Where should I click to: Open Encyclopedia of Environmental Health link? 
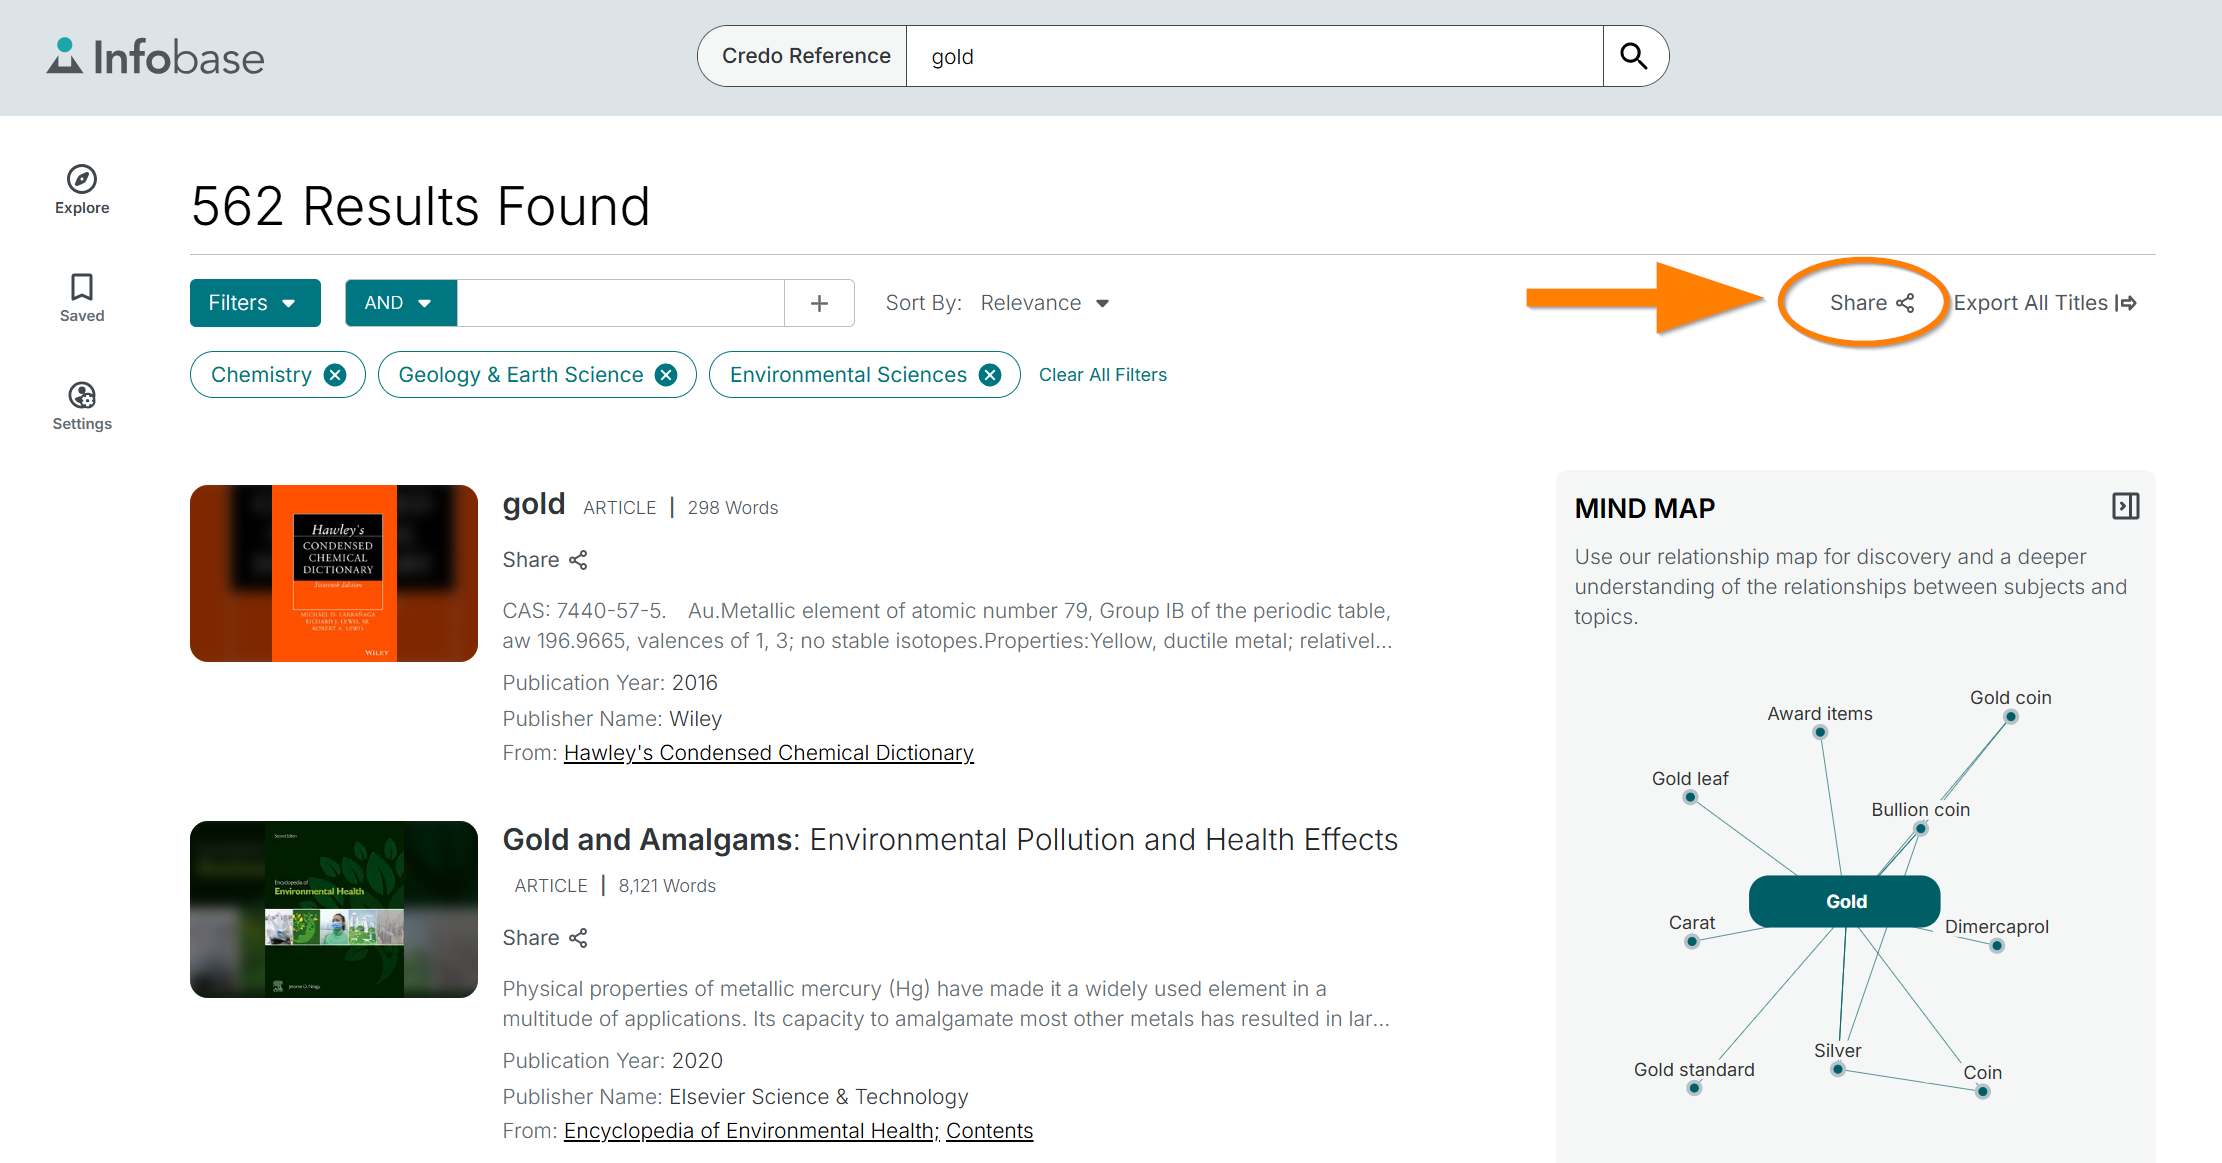click(x=752, y=1131)
